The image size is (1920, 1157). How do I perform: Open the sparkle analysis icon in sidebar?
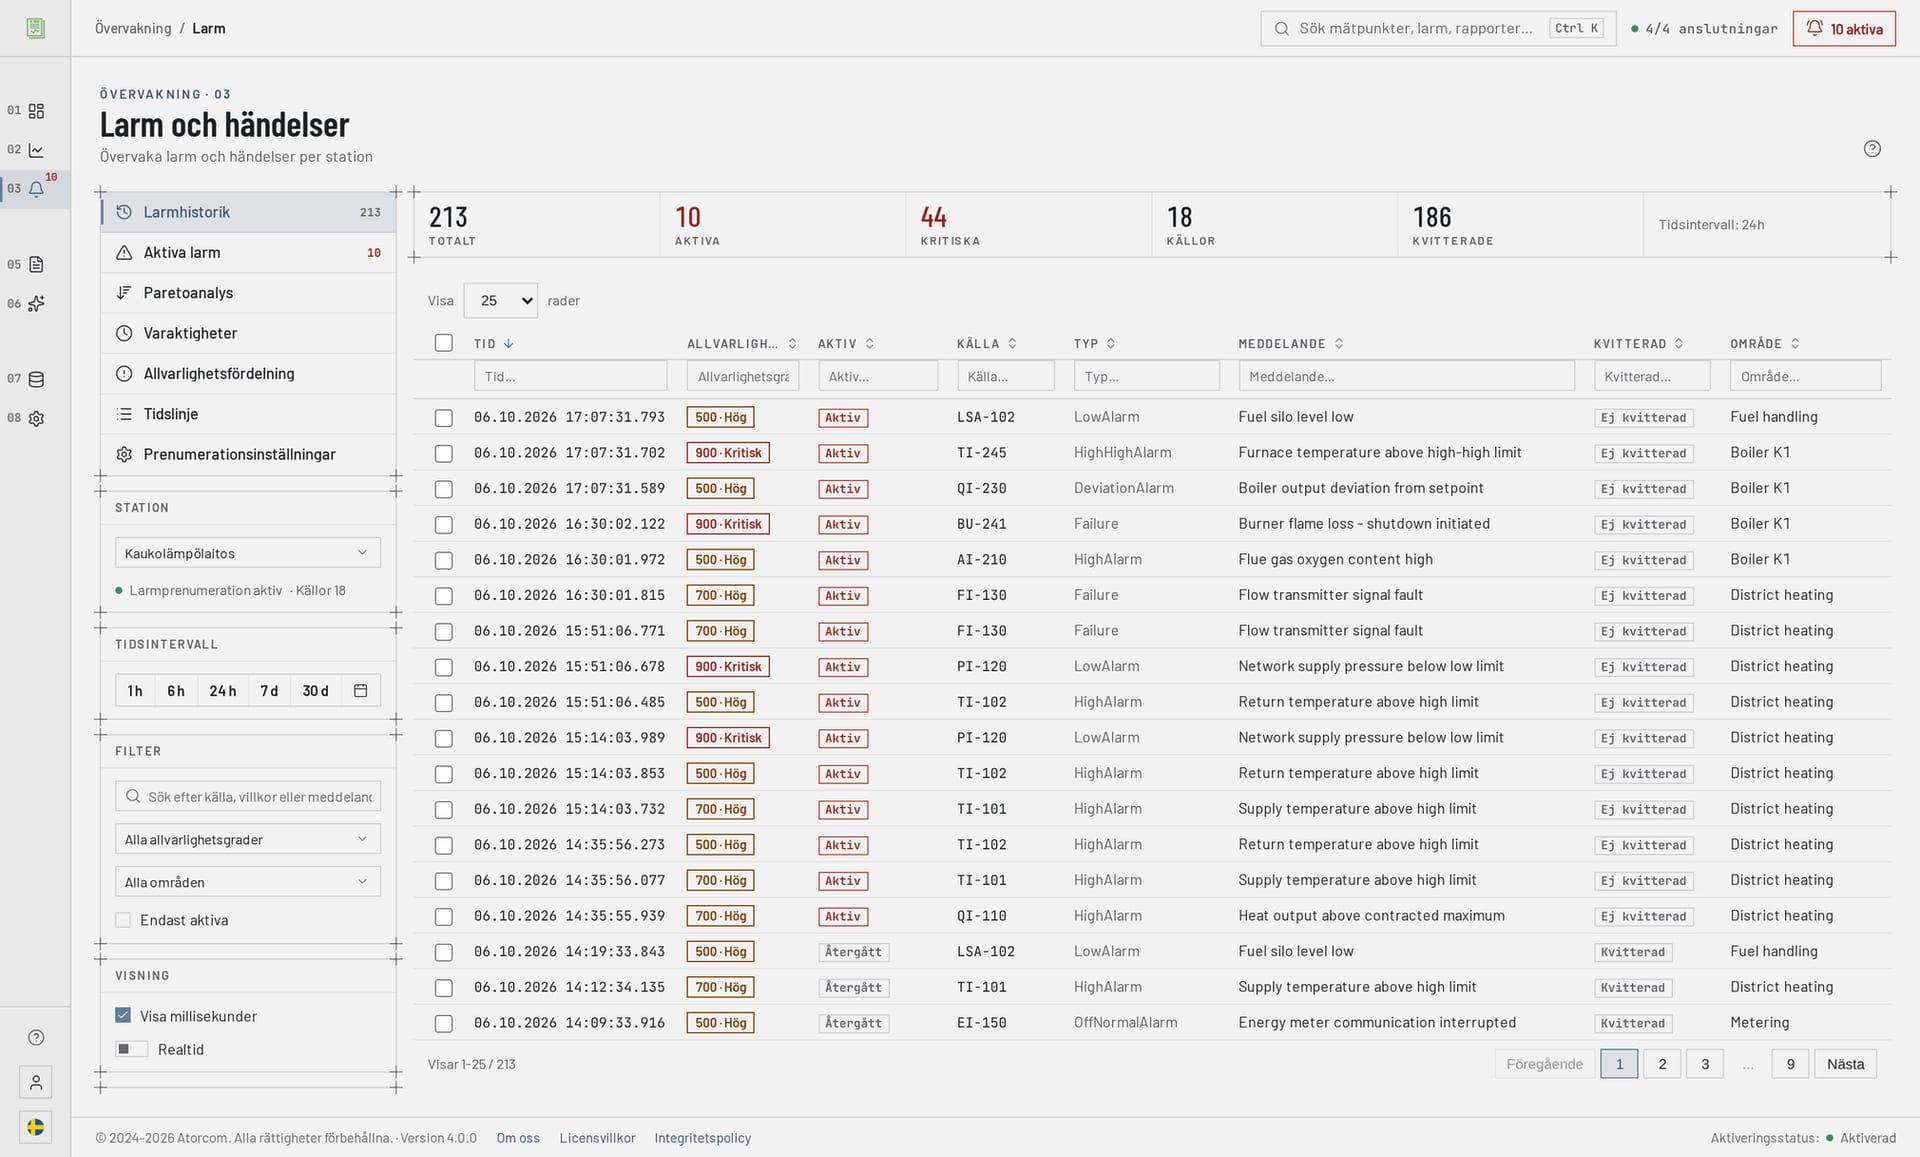click(x=36, y=304)
